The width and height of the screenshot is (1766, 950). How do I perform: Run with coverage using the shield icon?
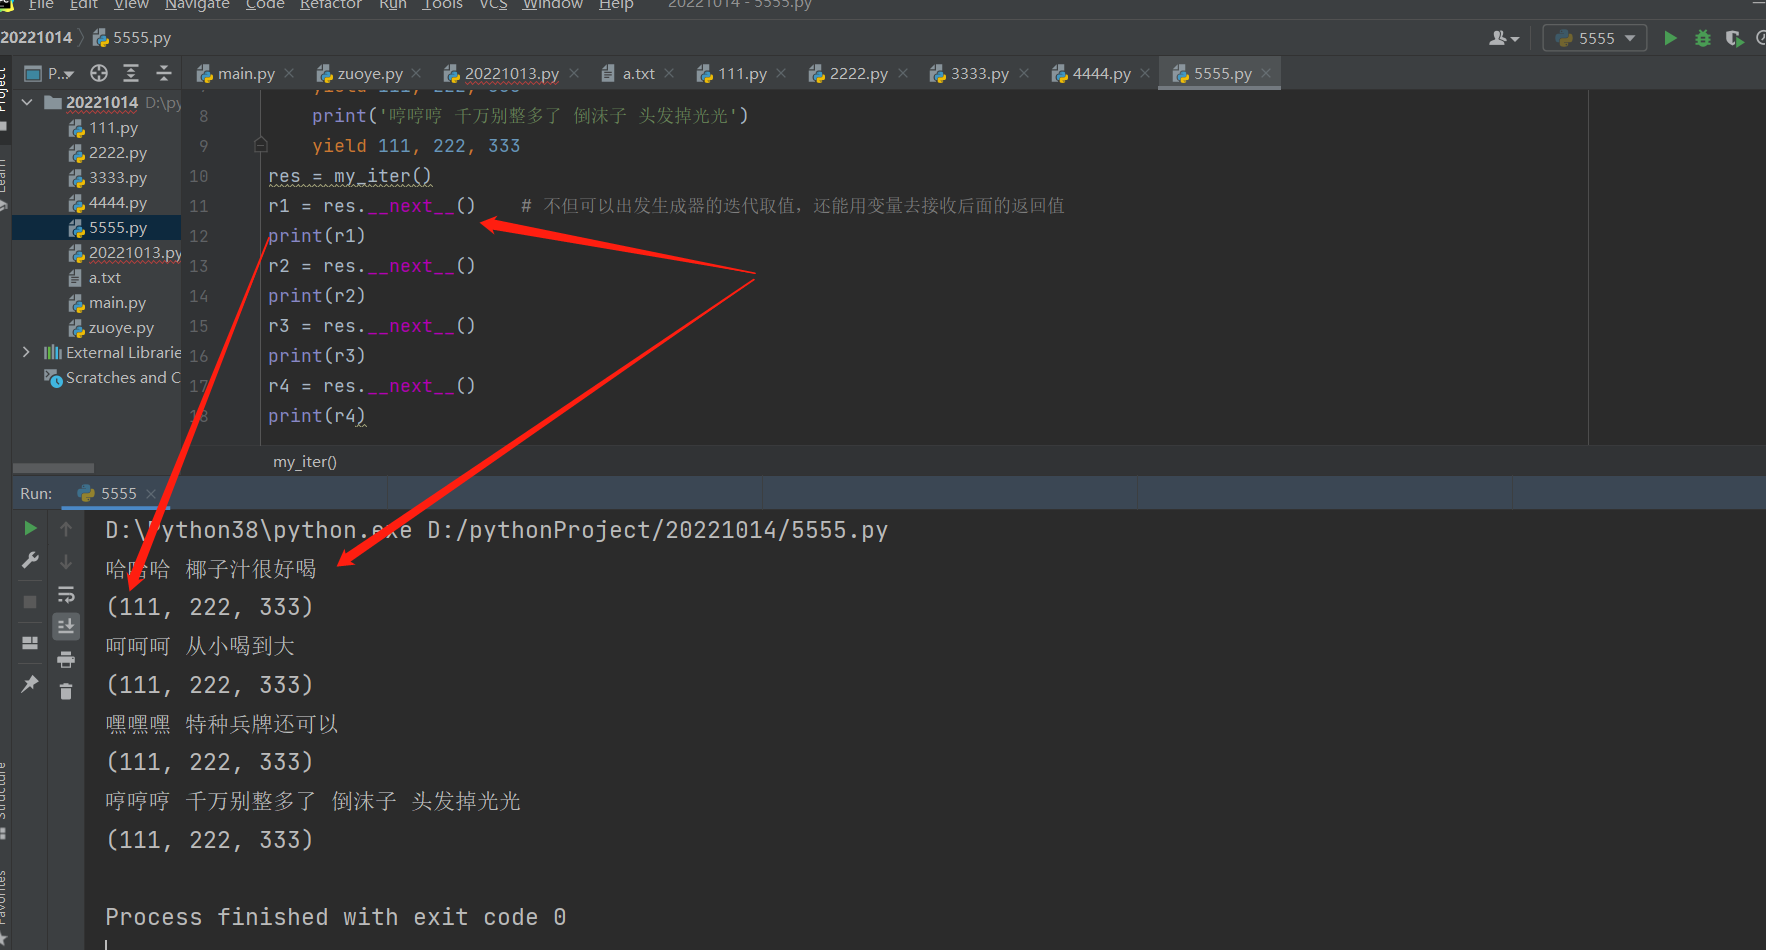(1734, 38)
